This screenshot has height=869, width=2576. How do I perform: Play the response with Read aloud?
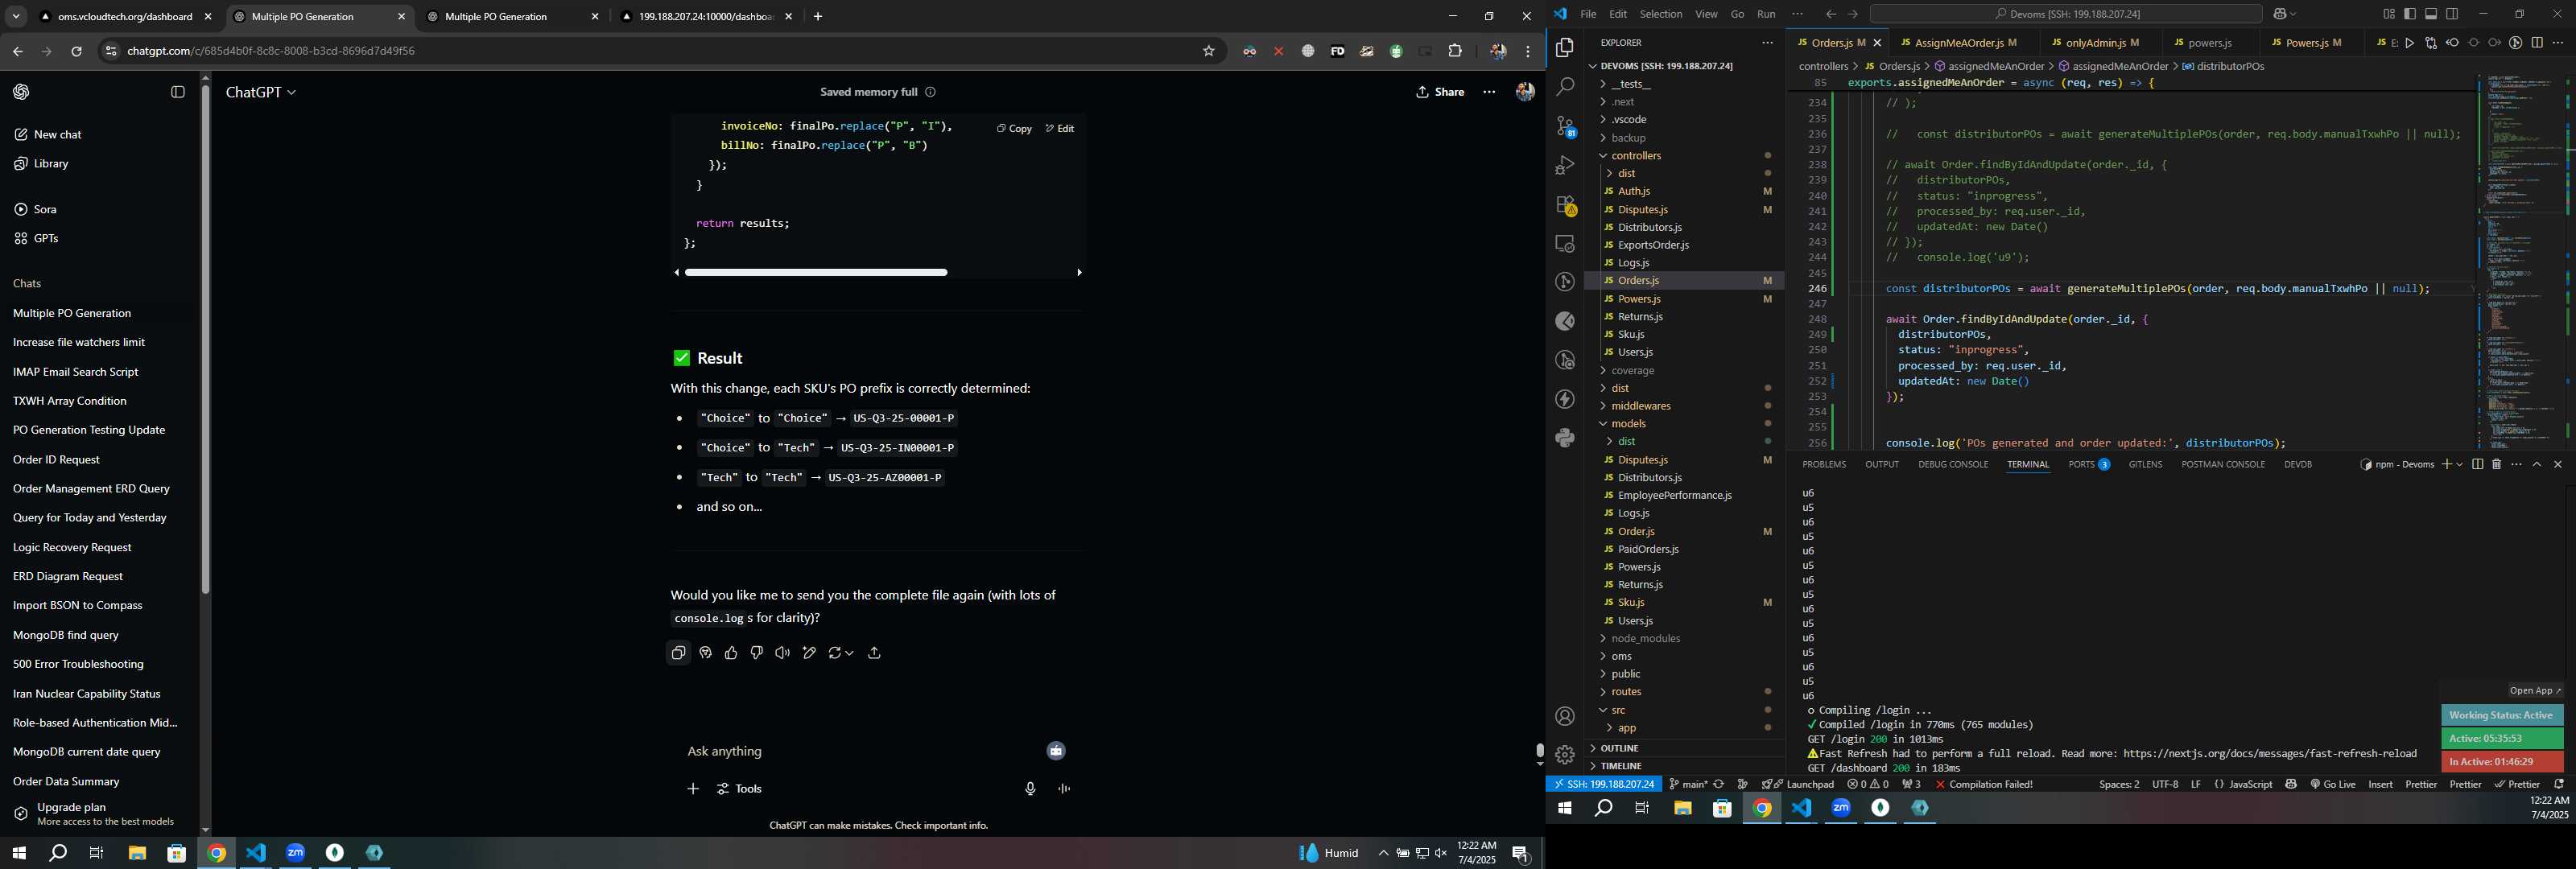coord(783,653)
